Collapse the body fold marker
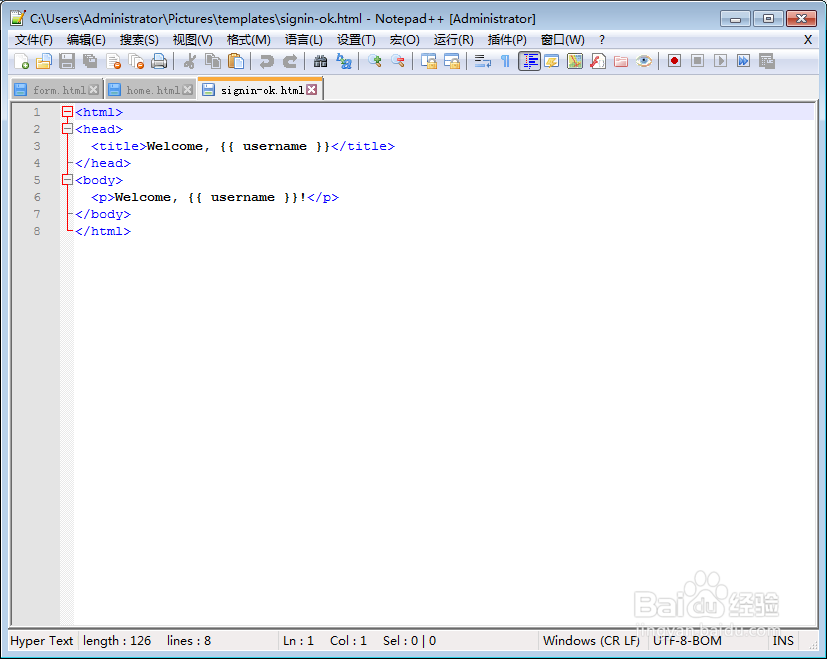The image size is (827, 659). (67, 180)
